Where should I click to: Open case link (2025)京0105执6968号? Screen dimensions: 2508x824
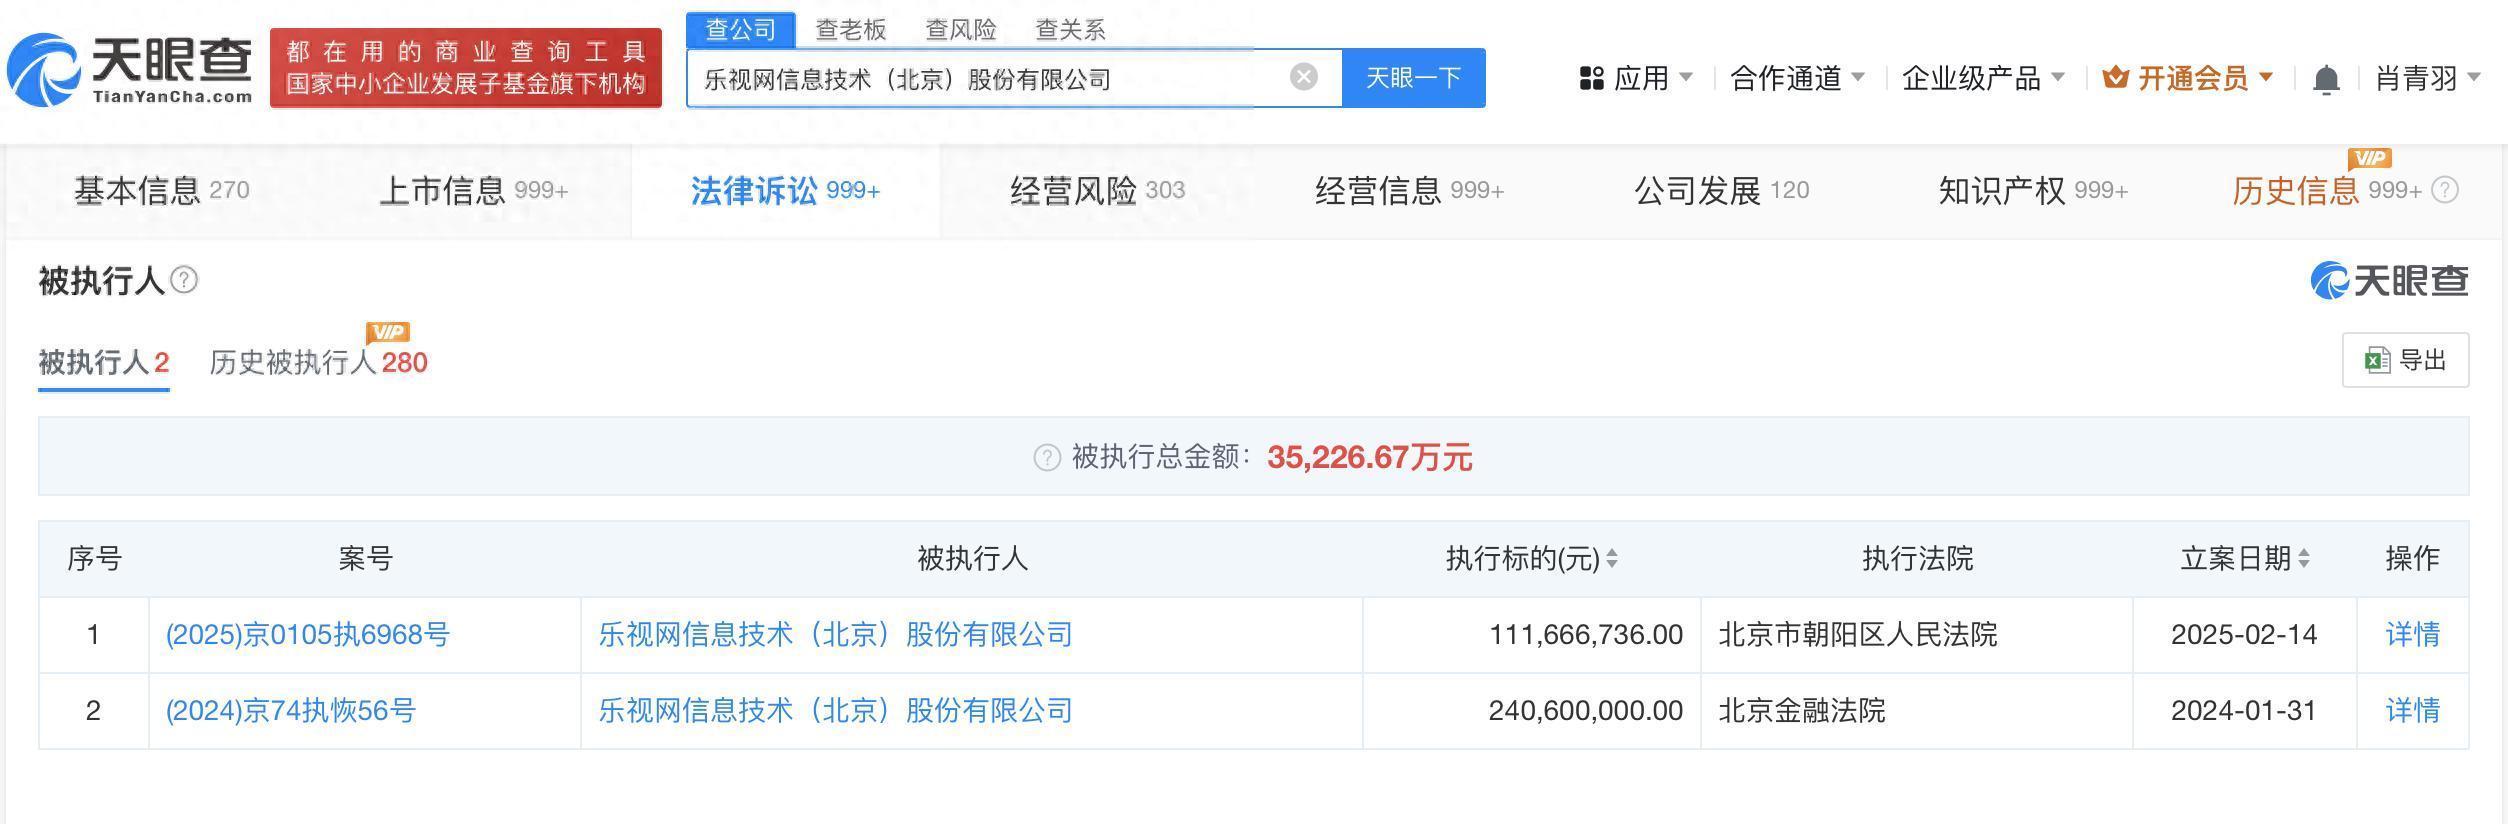pyautogui.click(x=307, y=635)
